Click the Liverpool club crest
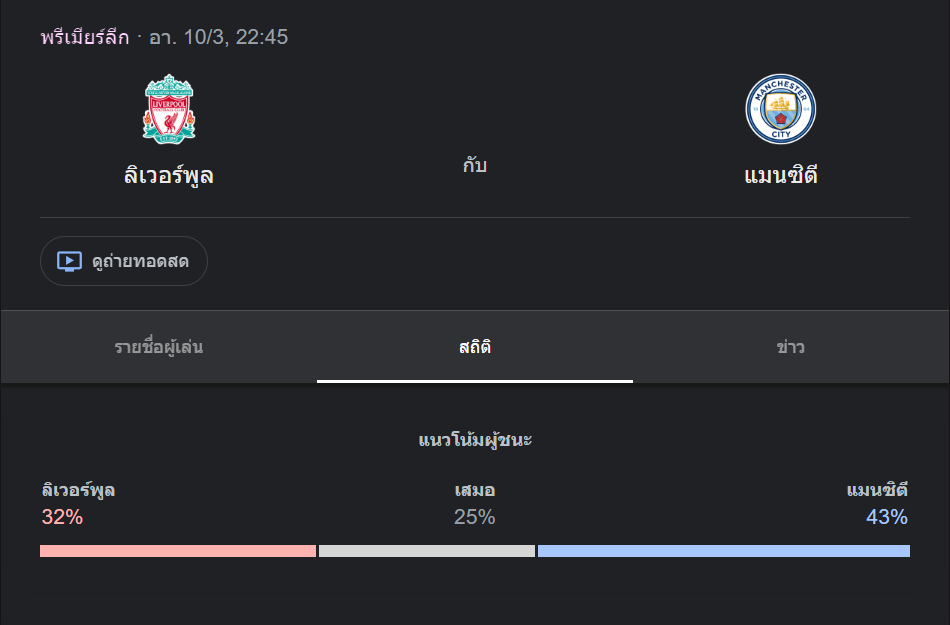 point(169,108)
